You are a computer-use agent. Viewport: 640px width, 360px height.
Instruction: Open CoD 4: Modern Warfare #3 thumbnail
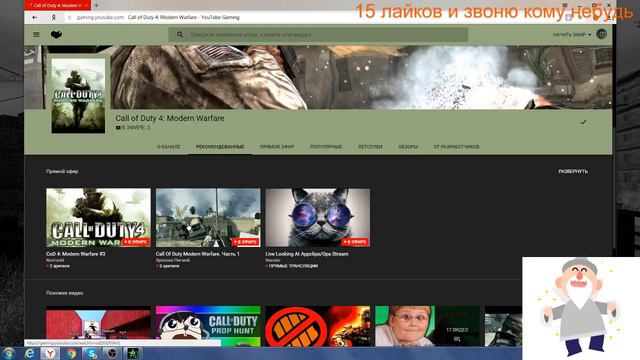point(98,218)
